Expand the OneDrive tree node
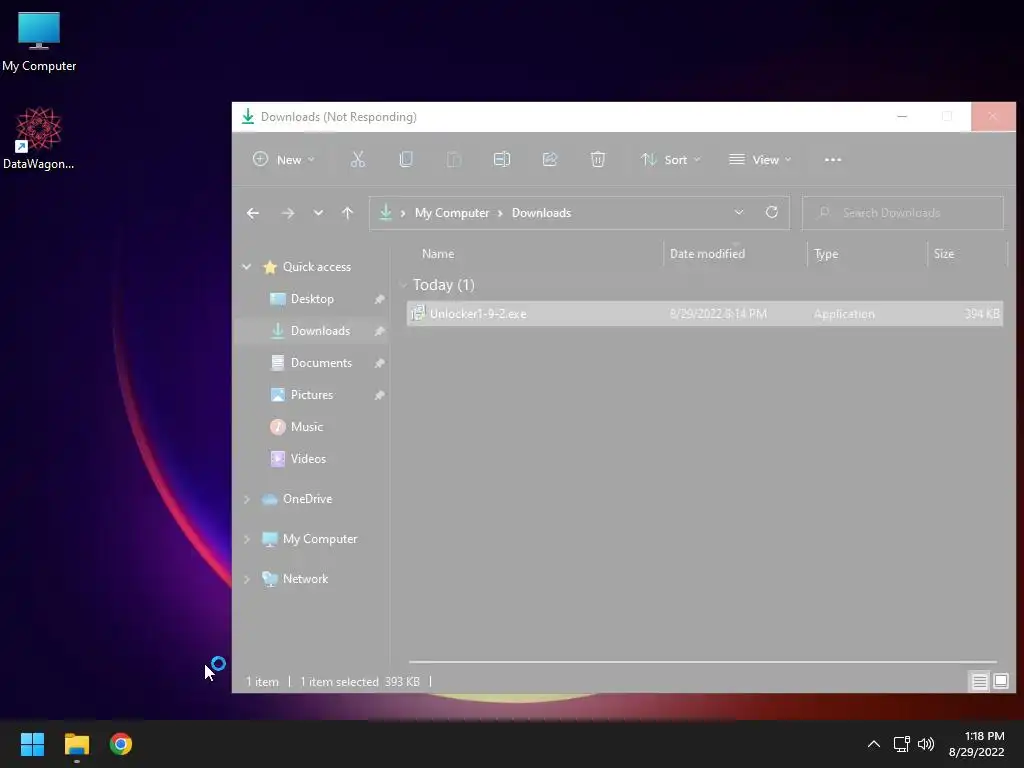 tap(247, 499)
